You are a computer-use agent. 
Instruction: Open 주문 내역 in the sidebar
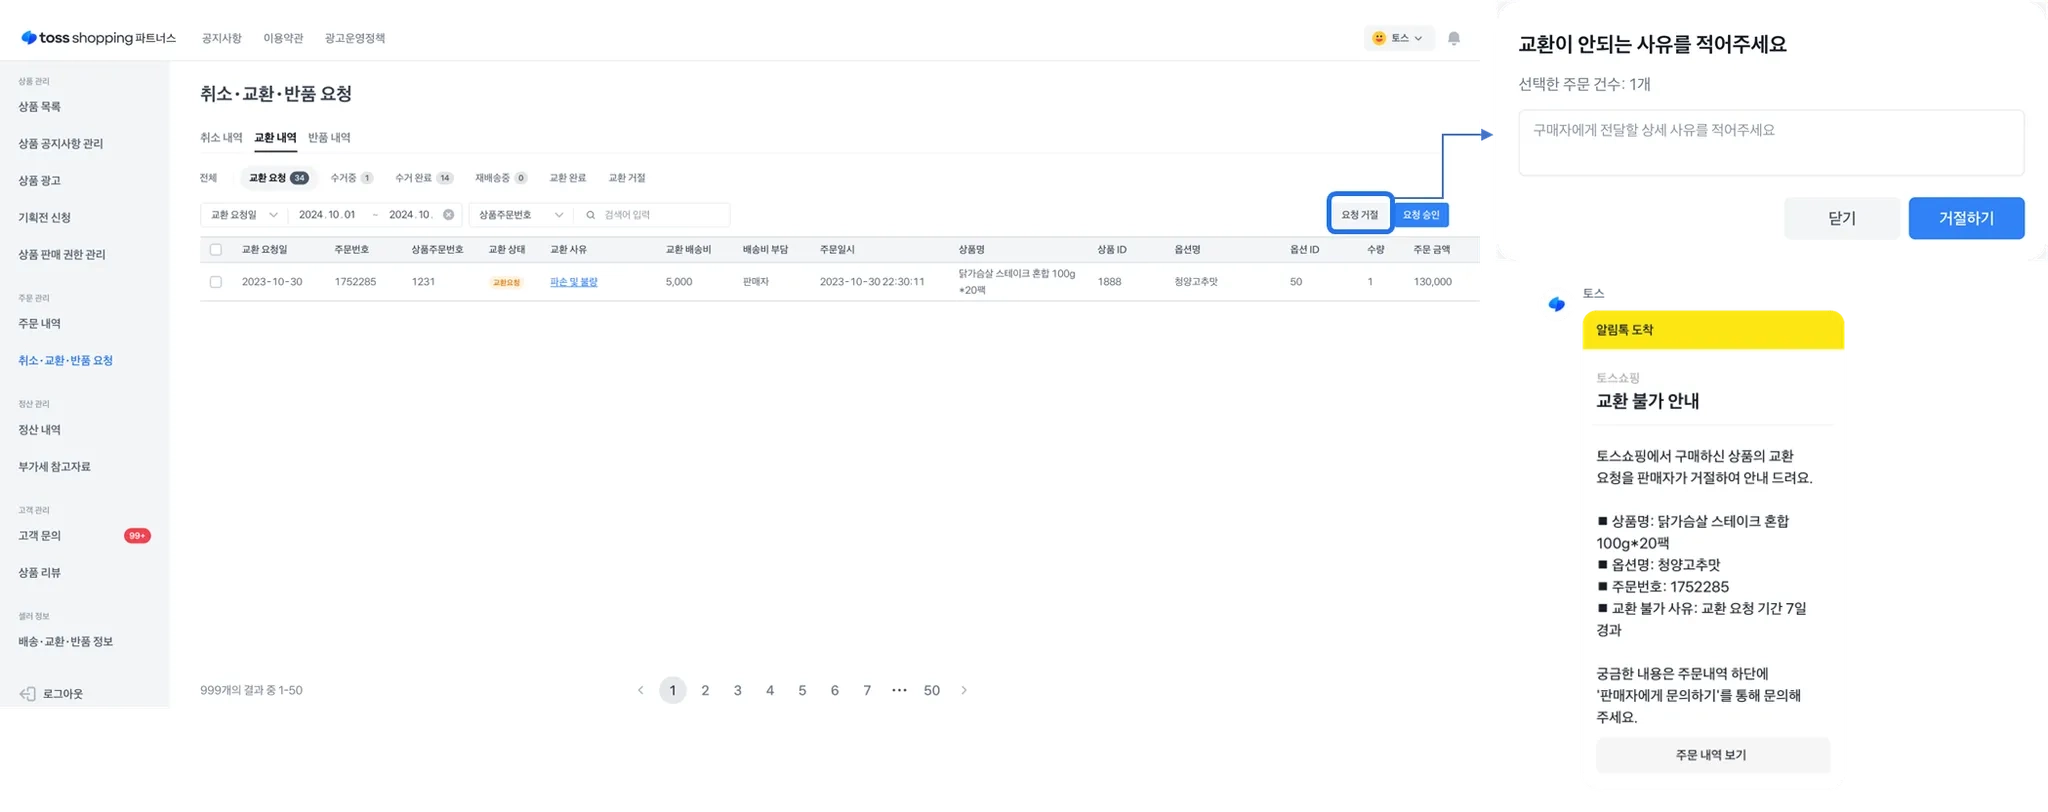[39, 324]
